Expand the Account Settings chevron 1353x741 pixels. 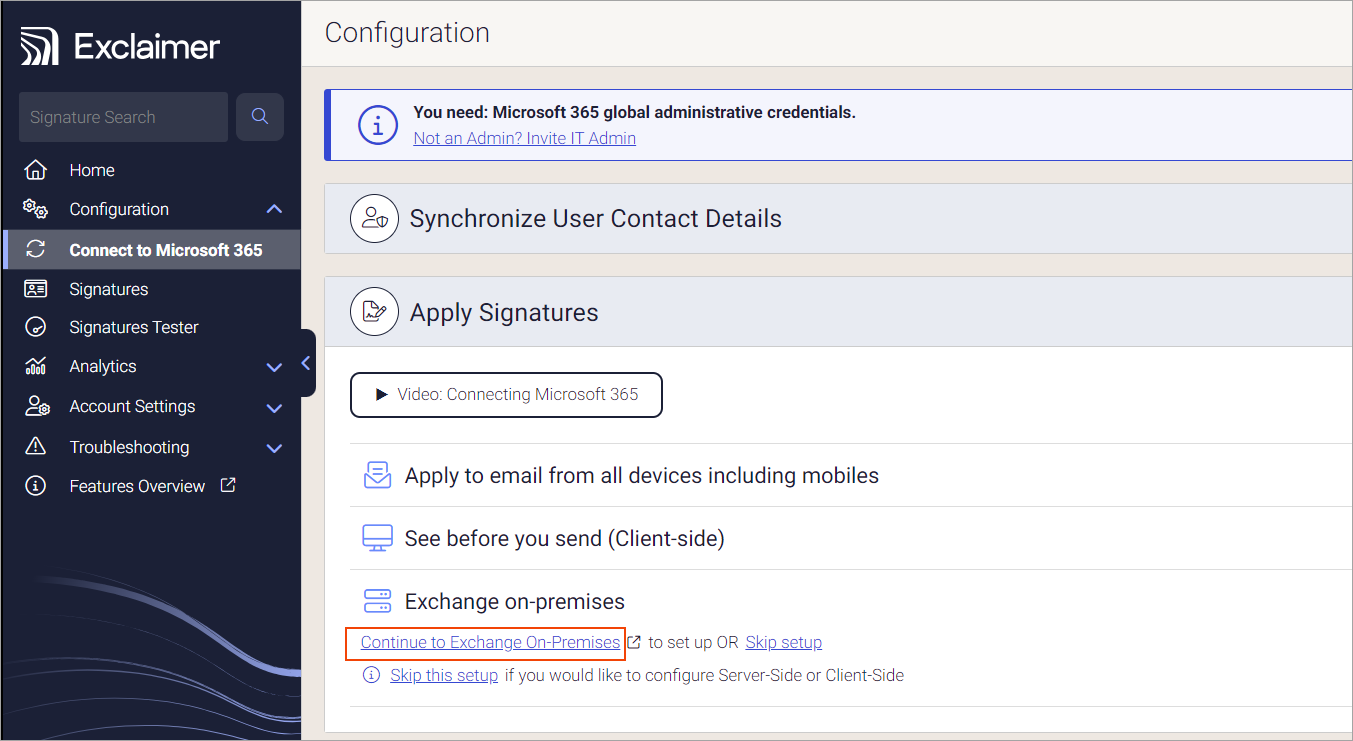[274, 407]
